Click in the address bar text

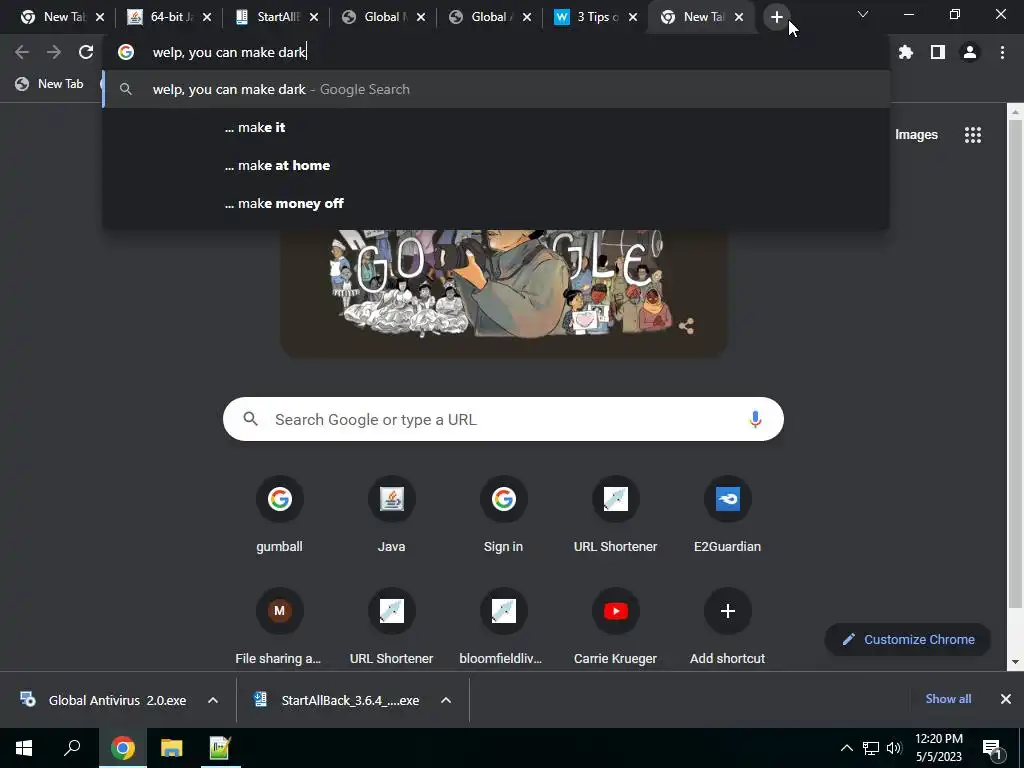click(229, 52)
